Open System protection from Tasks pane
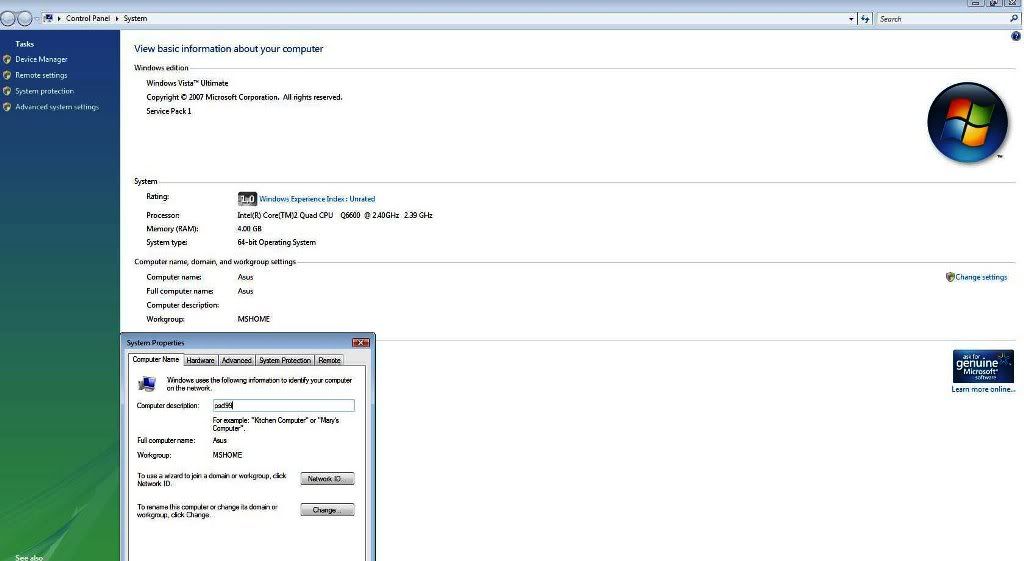 pos(44,91)
